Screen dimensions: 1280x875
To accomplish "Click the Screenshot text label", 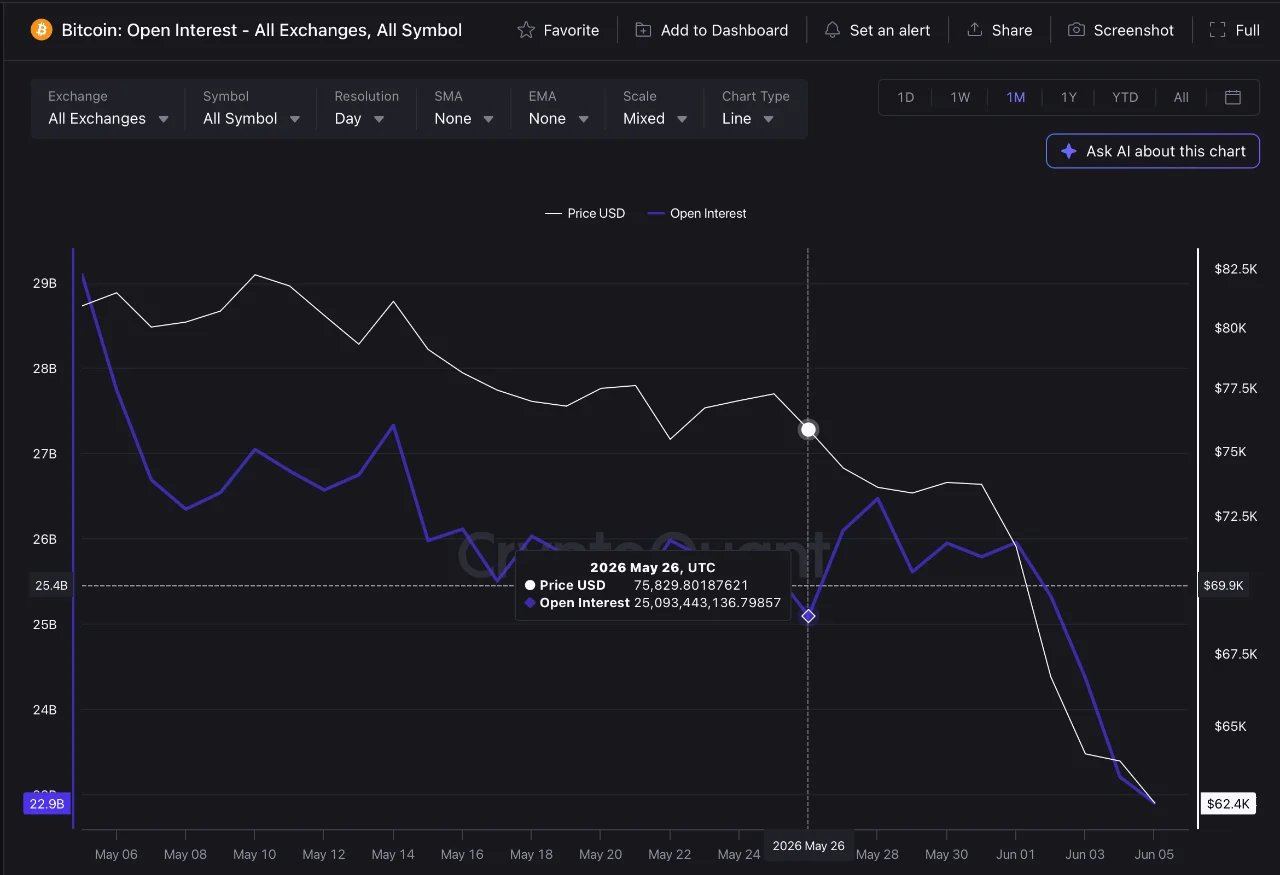I will [1134, 30].
